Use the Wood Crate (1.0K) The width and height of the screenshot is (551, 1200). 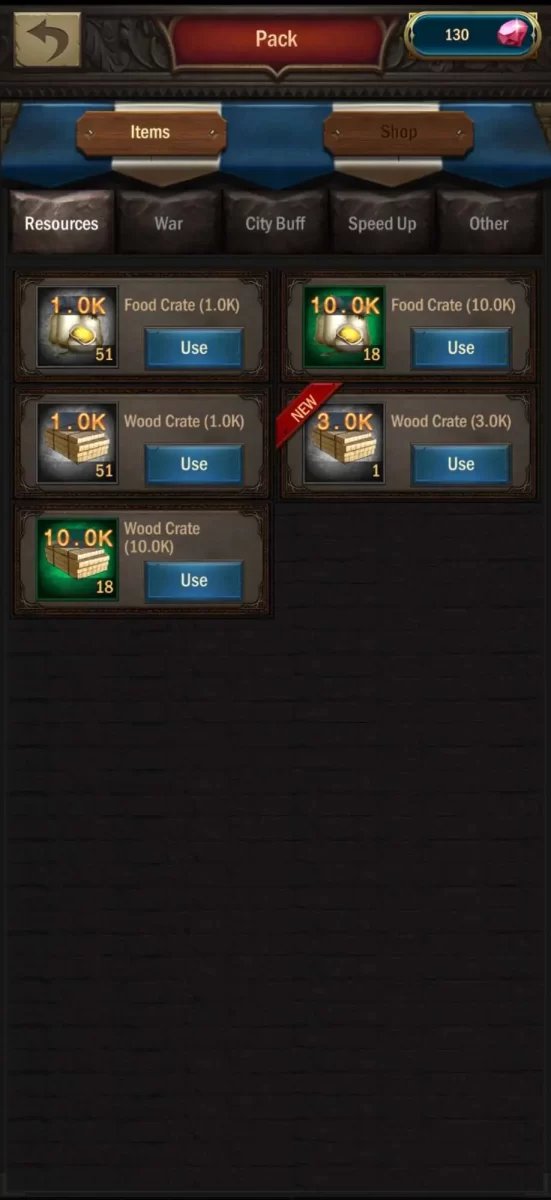[x=194, y=464]
